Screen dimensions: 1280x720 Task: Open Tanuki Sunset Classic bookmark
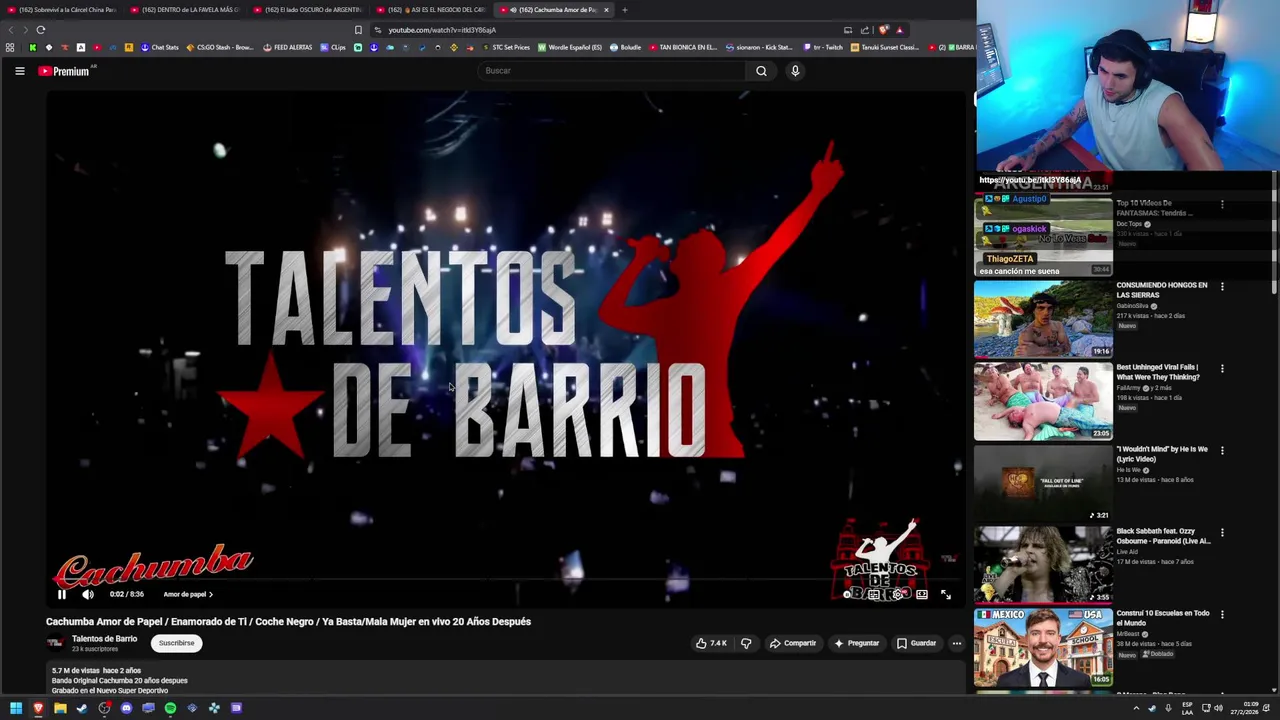886,47
